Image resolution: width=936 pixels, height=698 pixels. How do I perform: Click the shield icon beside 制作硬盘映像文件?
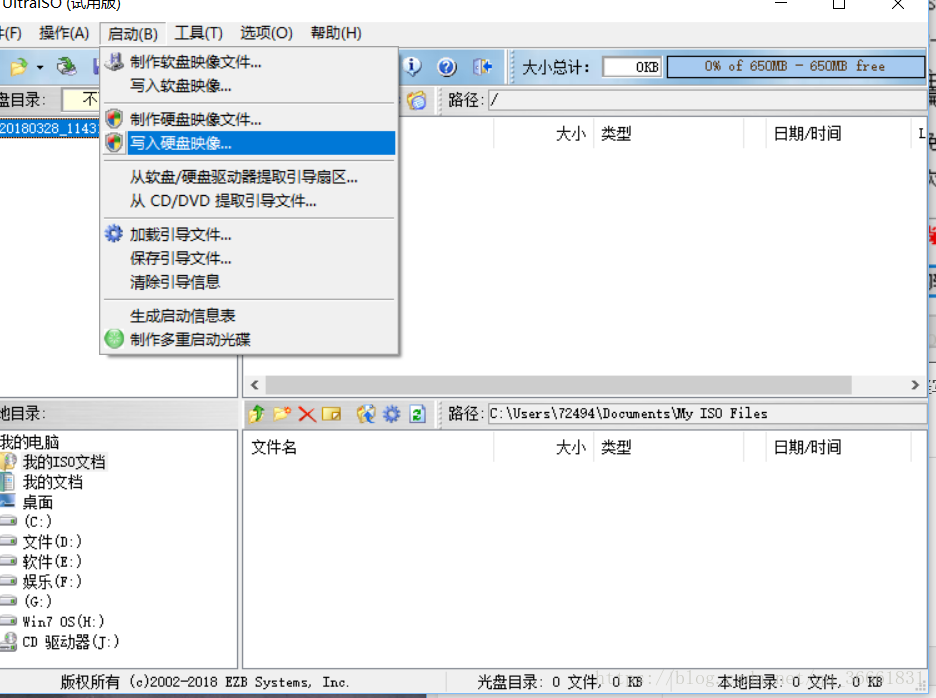pos(114,118)
